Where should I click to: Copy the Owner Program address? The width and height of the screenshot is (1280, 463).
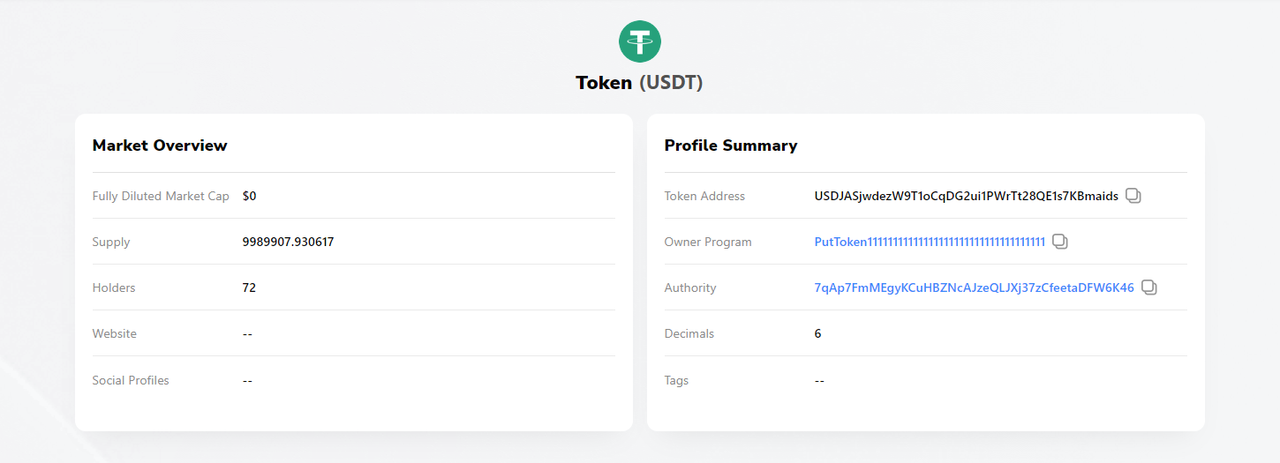tap(1060, 242)
